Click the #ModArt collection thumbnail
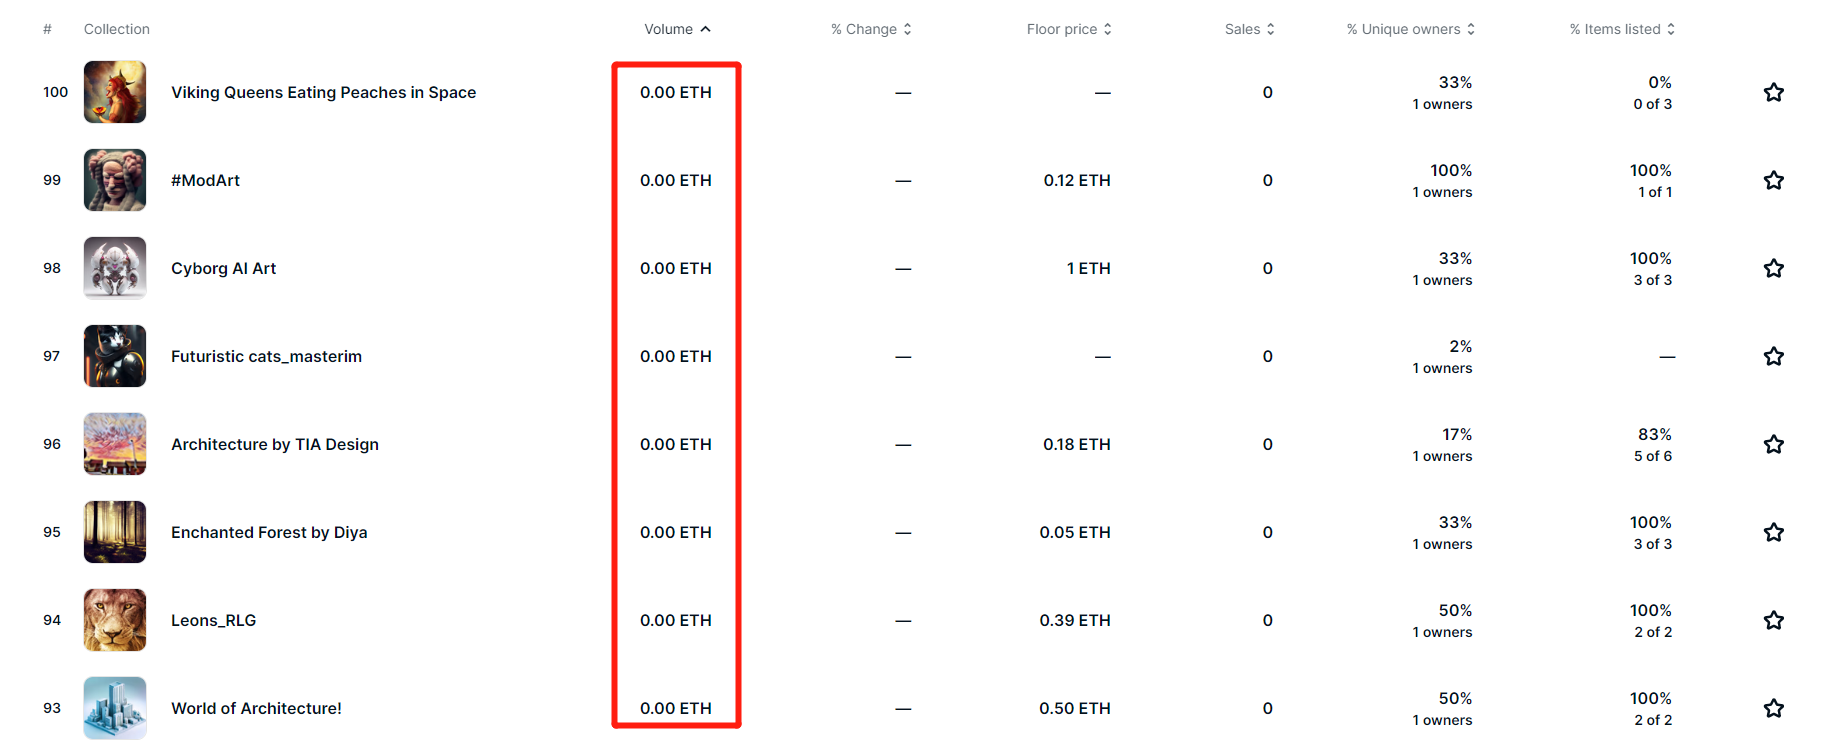 pyautogui.click(x=115, y=180)
